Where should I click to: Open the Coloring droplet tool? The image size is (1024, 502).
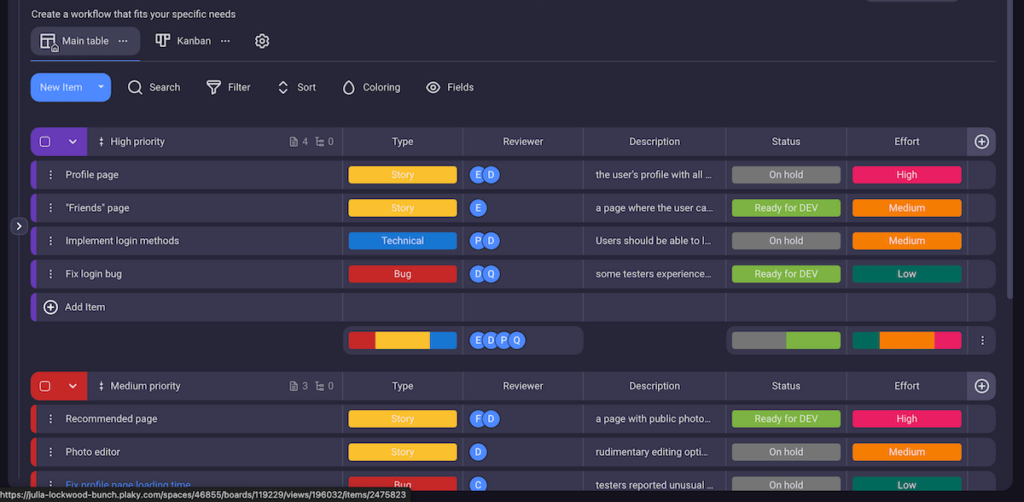(348, 87)
